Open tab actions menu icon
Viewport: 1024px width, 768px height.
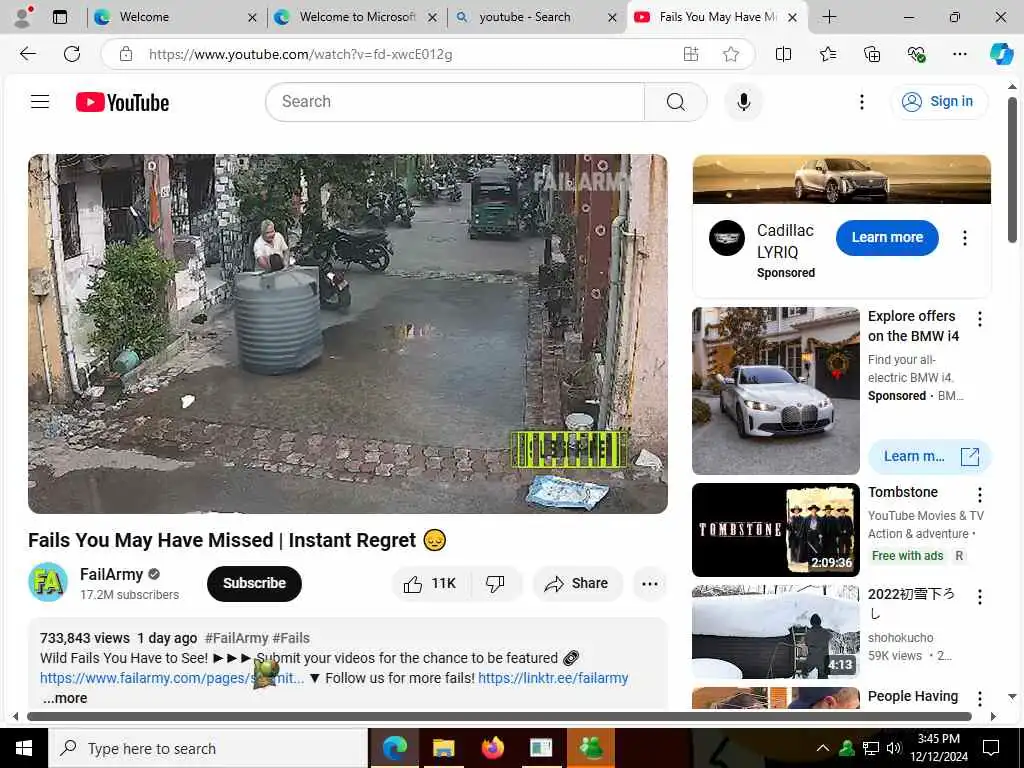pos(60,17)
